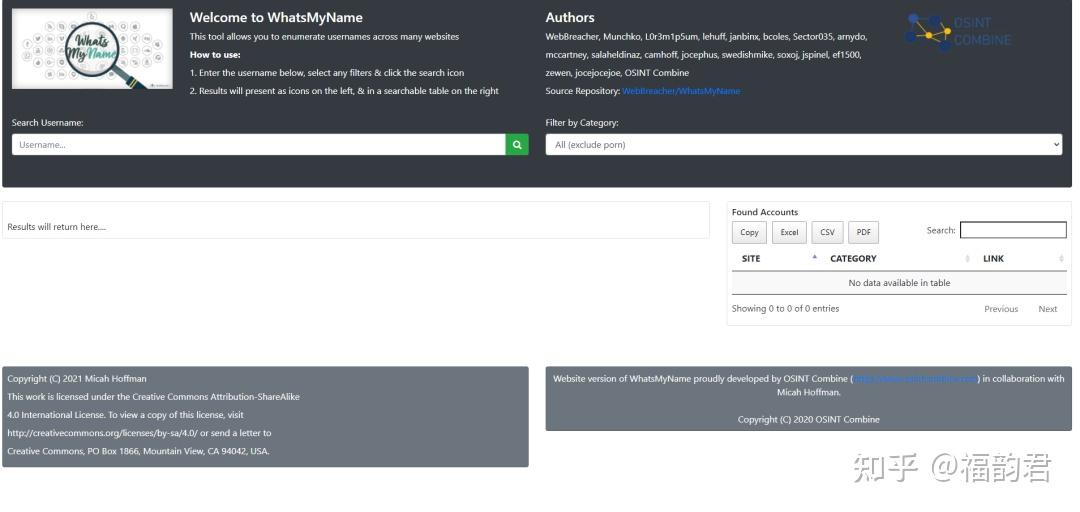Export results as PDF
The width and height of the screenshot is (1080, 512).
(x=863, y=232)
